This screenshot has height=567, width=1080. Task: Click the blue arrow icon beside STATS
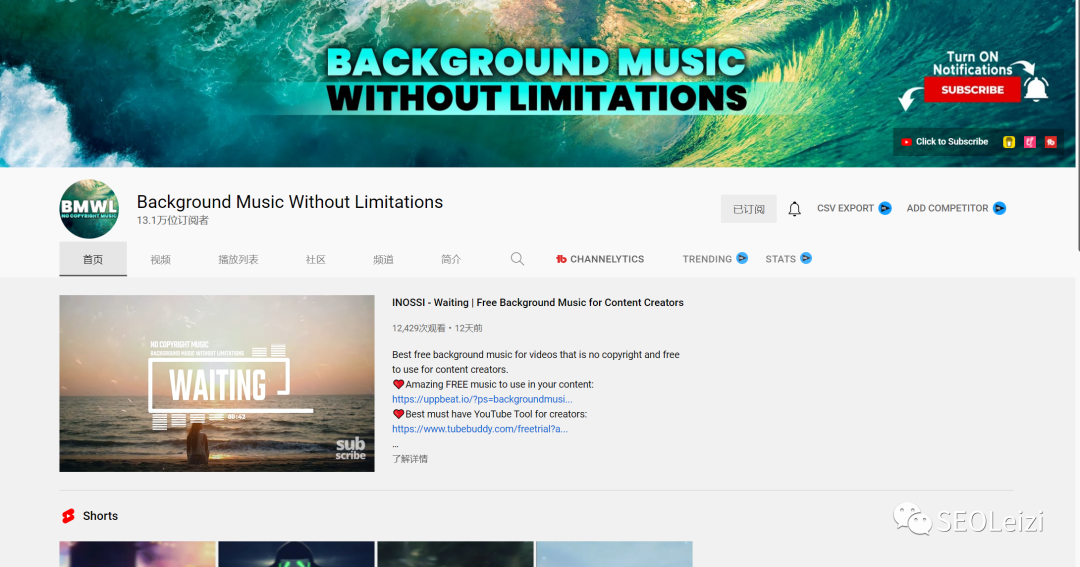pos(806,258)
